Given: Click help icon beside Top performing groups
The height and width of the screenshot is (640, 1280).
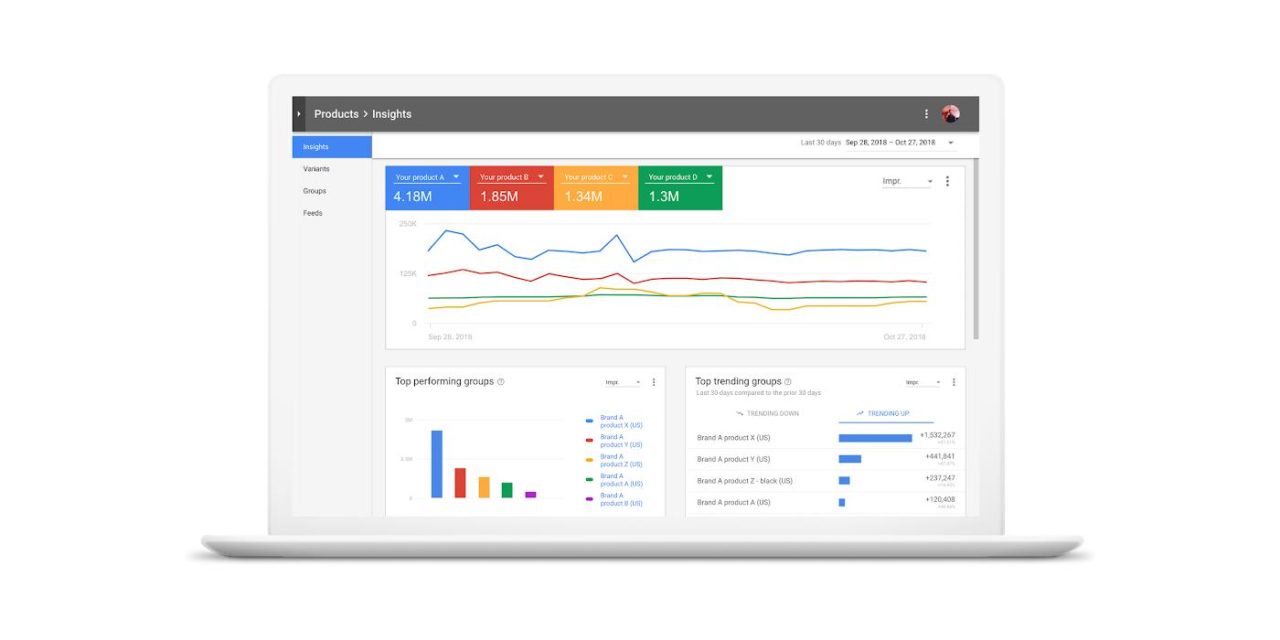Looking at the screenshot, I should (x=501, y=382).
